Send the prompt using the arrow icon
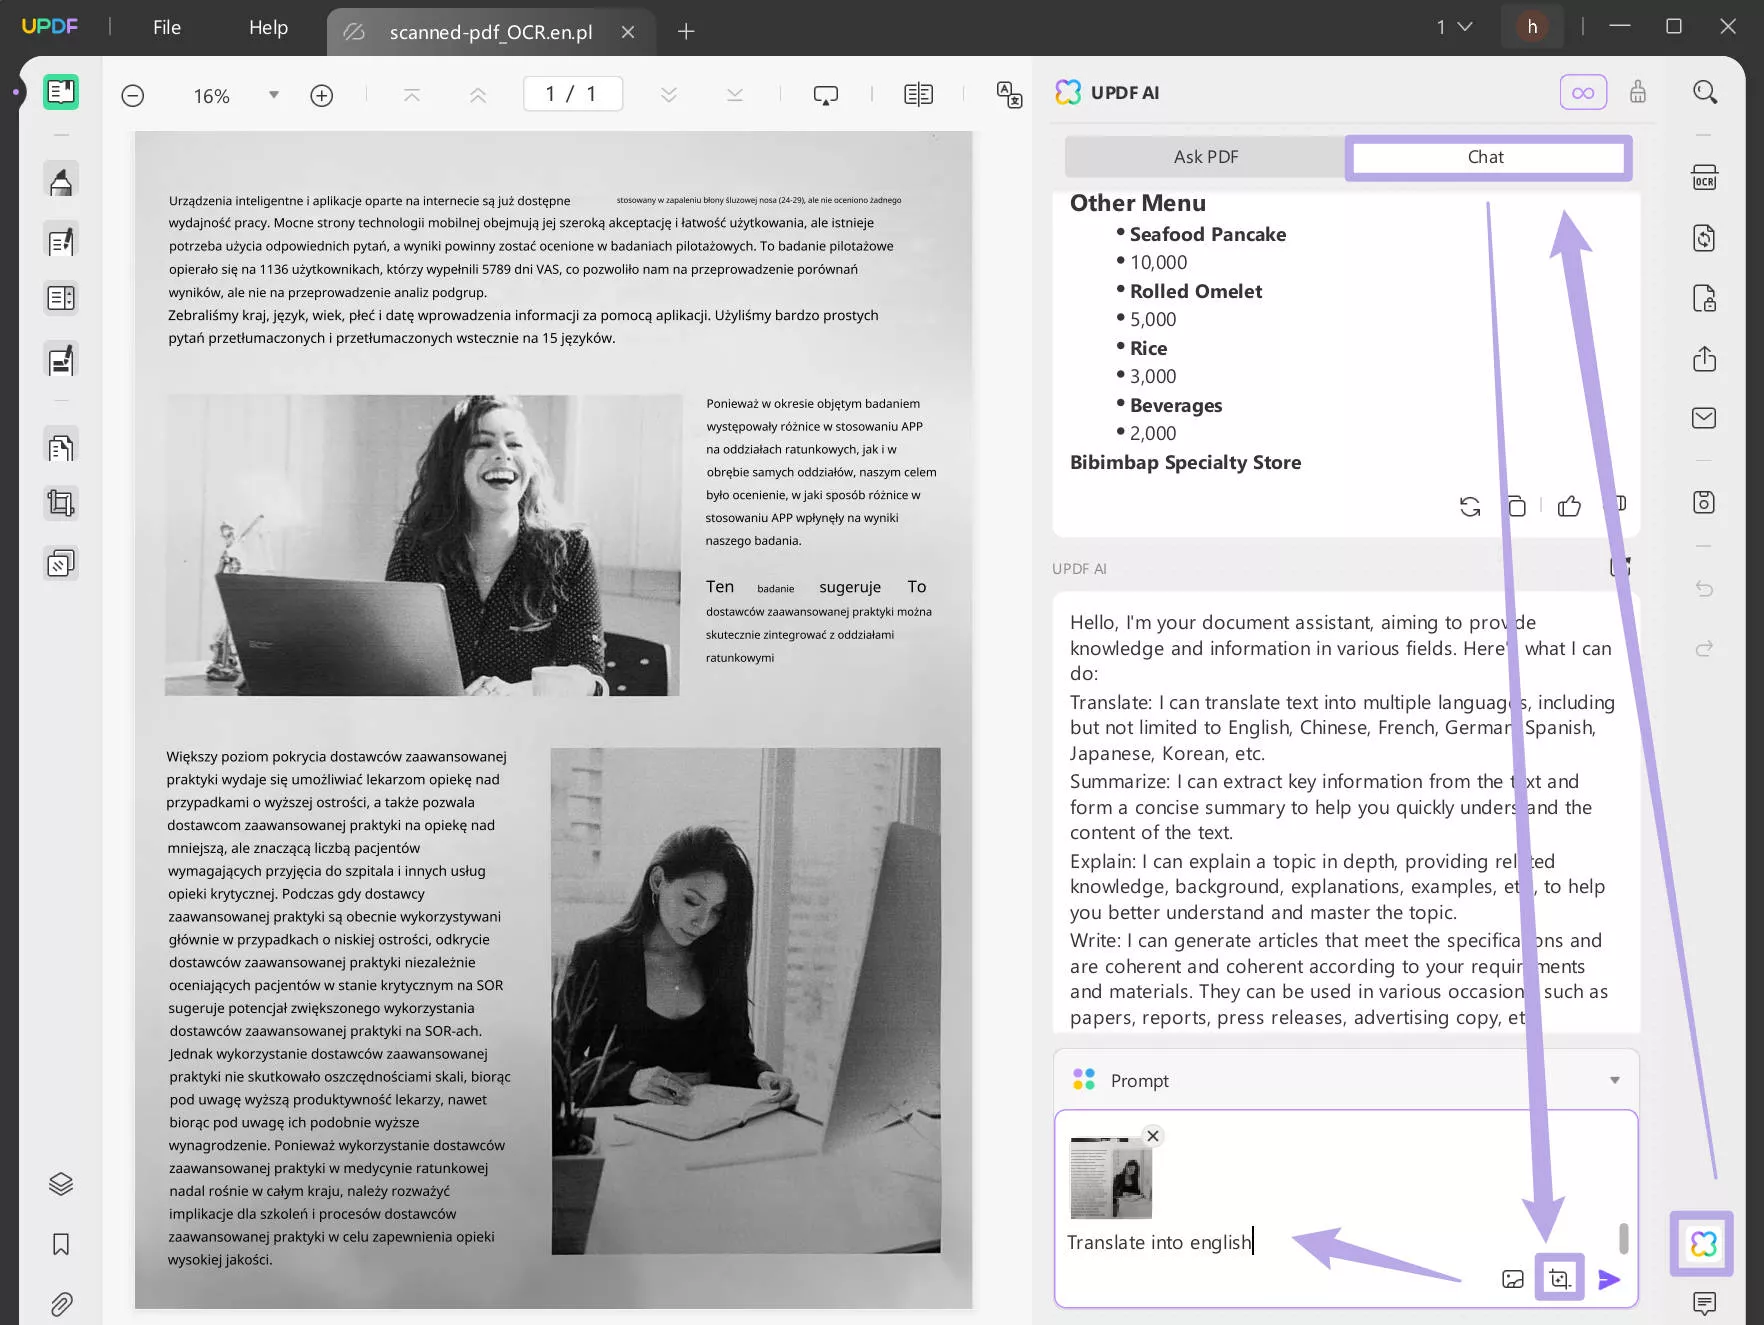Viewport: 1764px width, 1325px height. [x=1610, y=1279]
